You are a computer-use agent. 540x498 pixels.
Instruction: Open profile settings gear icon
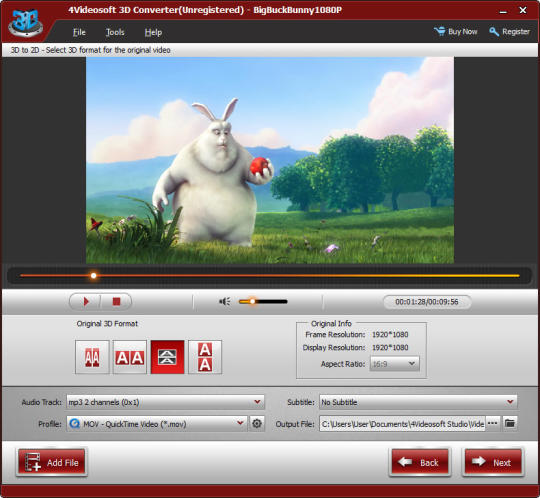tap(257, 424)
